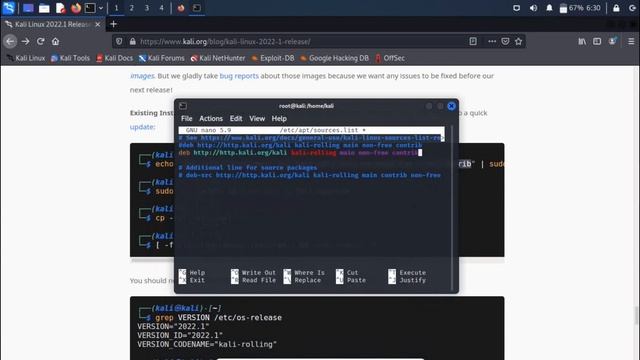Open the terminal Help menu

[x=279, y=118]
